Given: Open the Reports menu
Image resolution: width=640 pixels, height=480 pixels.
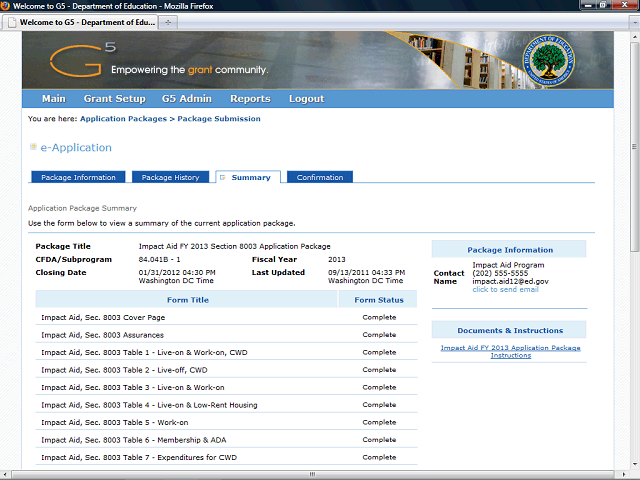Looking at the screenshot, I should 250,99.
